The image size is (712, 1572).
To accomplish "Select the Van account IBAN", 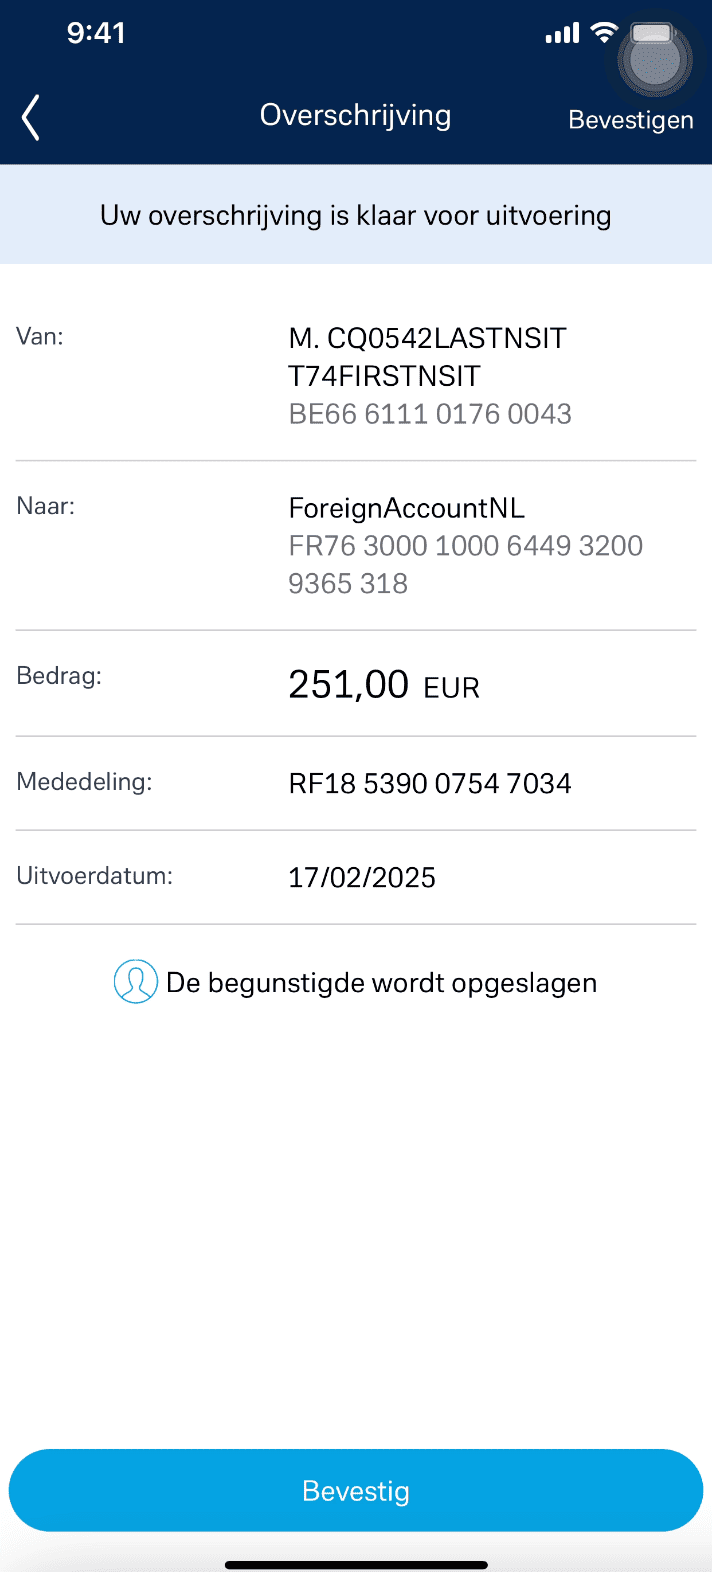I will 429,413.
